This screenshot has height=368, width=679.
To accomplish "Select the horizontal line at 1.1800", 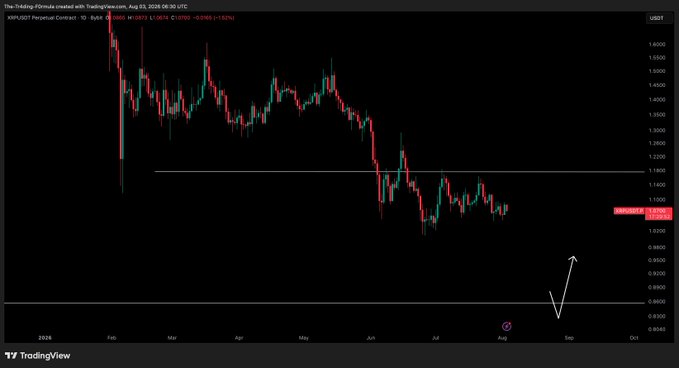I will coord(399,172).
